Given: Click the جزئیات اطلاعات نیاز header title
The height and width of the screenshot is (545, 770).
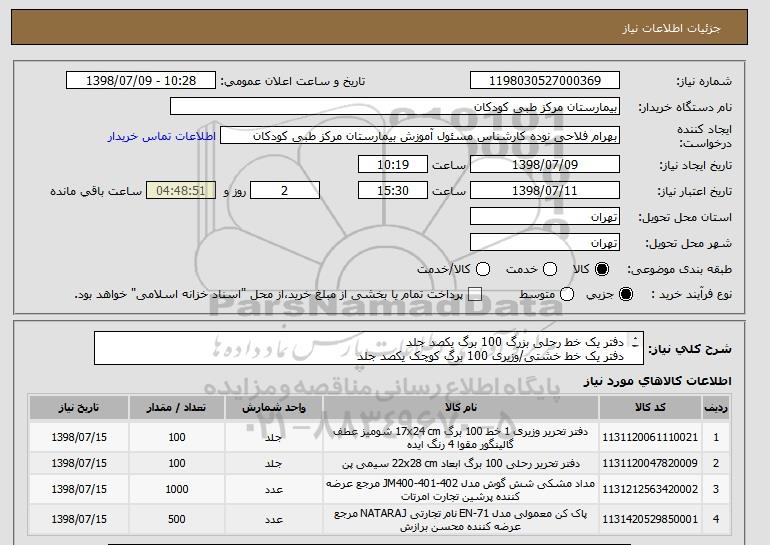Looking at the screenshot, I should 671,28.
